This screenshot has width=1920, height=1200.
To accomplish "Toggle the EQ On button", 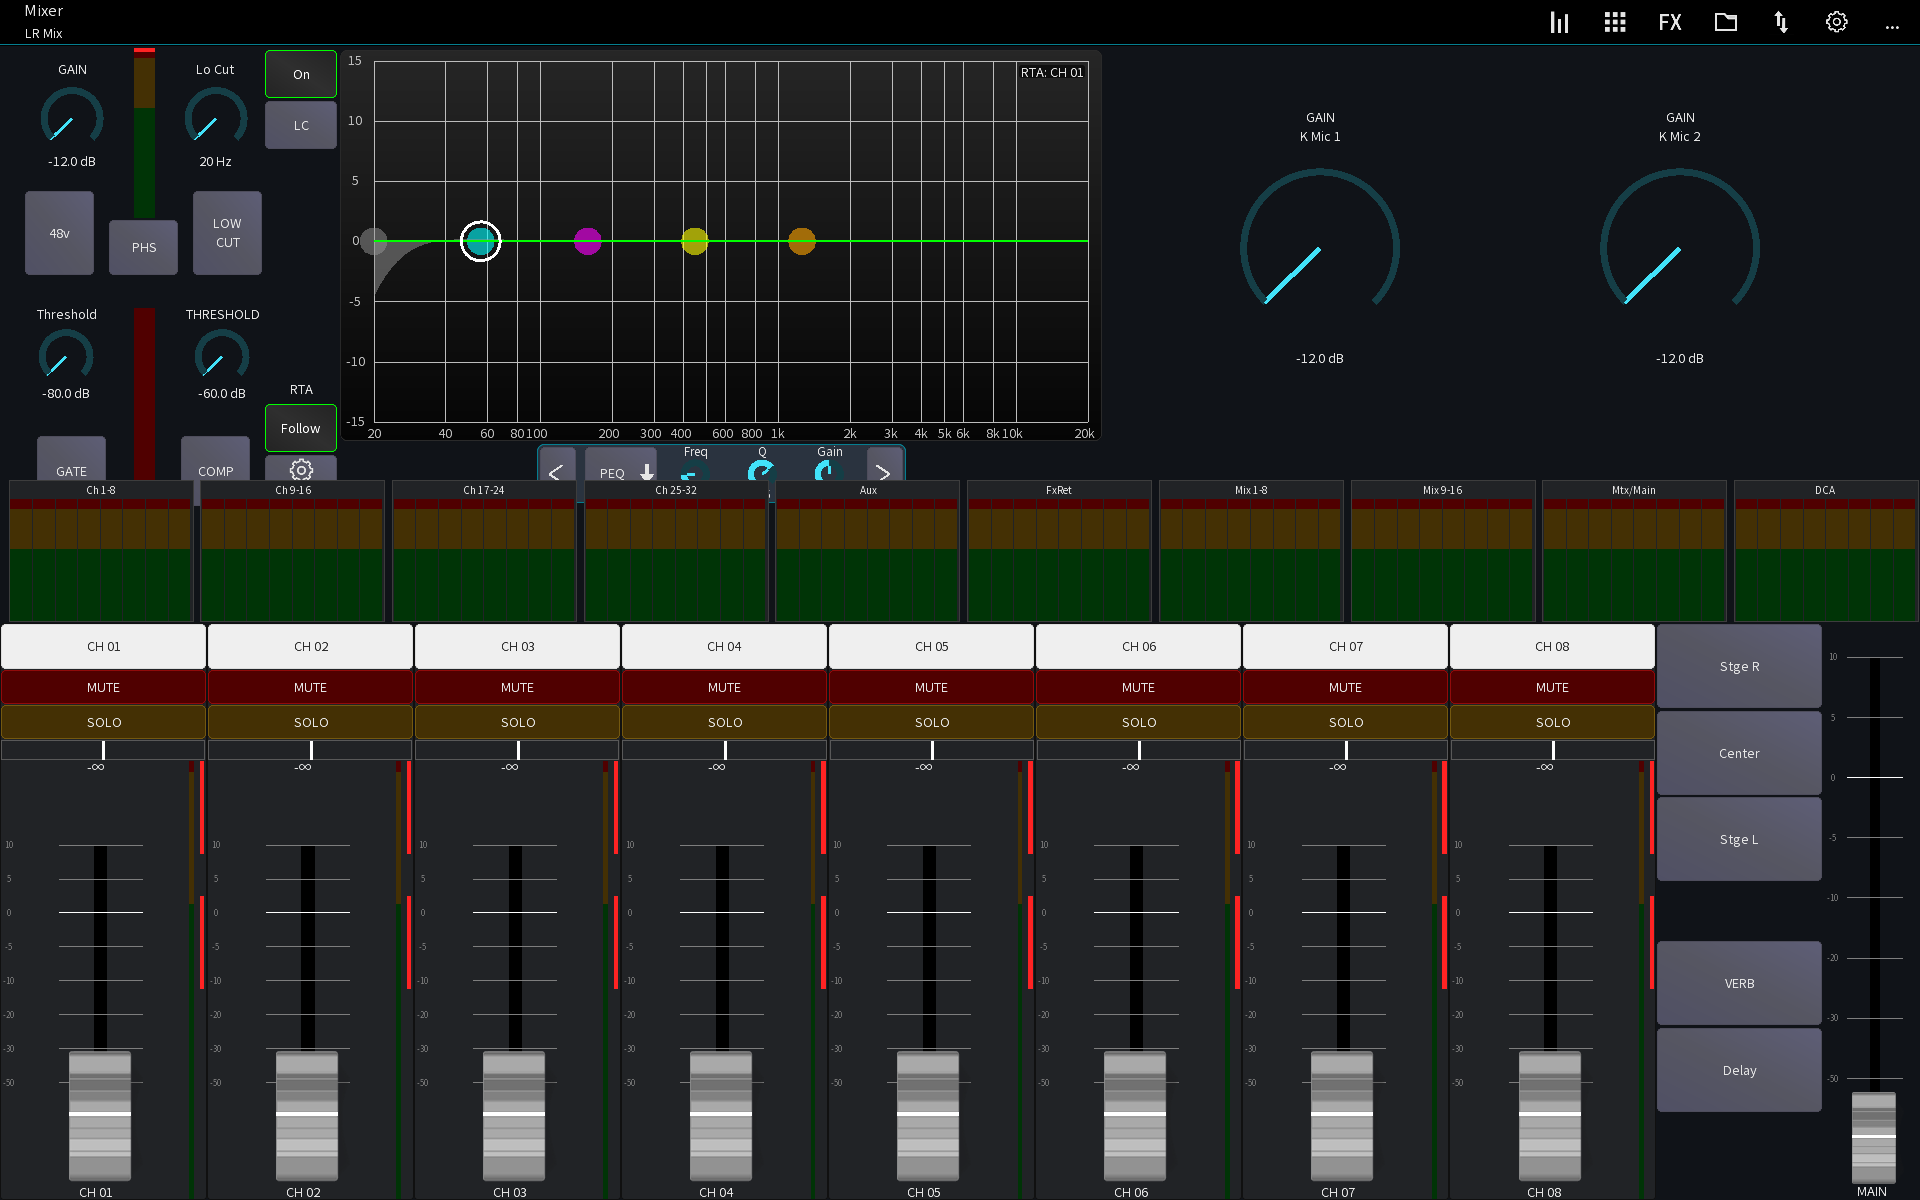I will pyautogui.click(x=300, y=73).
